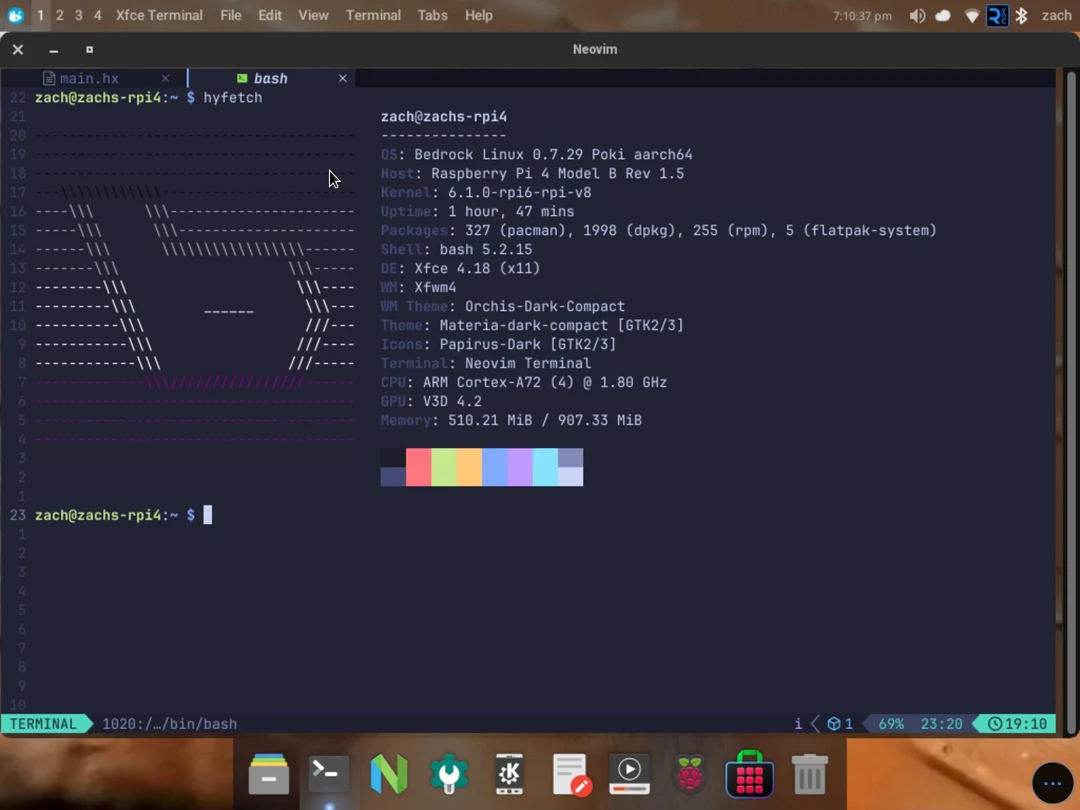Open the Help menu item

tap(478, 15)
